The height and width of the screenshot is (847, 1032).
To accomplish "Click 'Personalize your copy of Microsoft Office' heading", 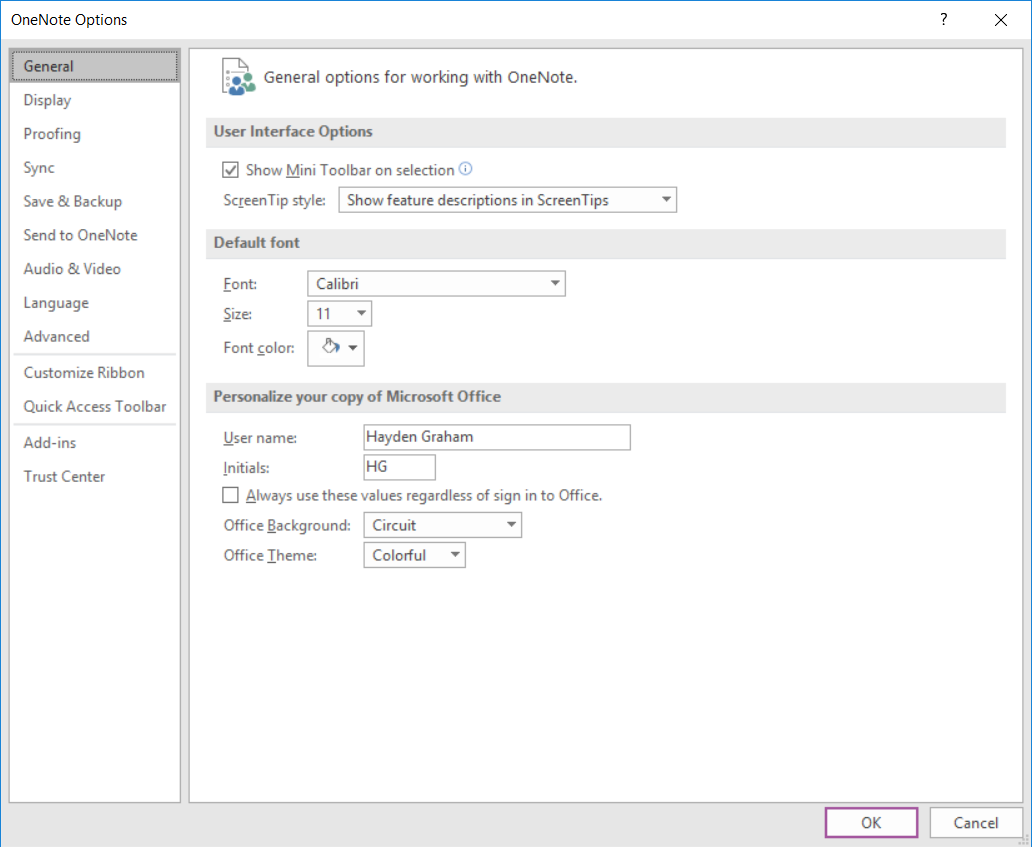I will pos(357,397).
